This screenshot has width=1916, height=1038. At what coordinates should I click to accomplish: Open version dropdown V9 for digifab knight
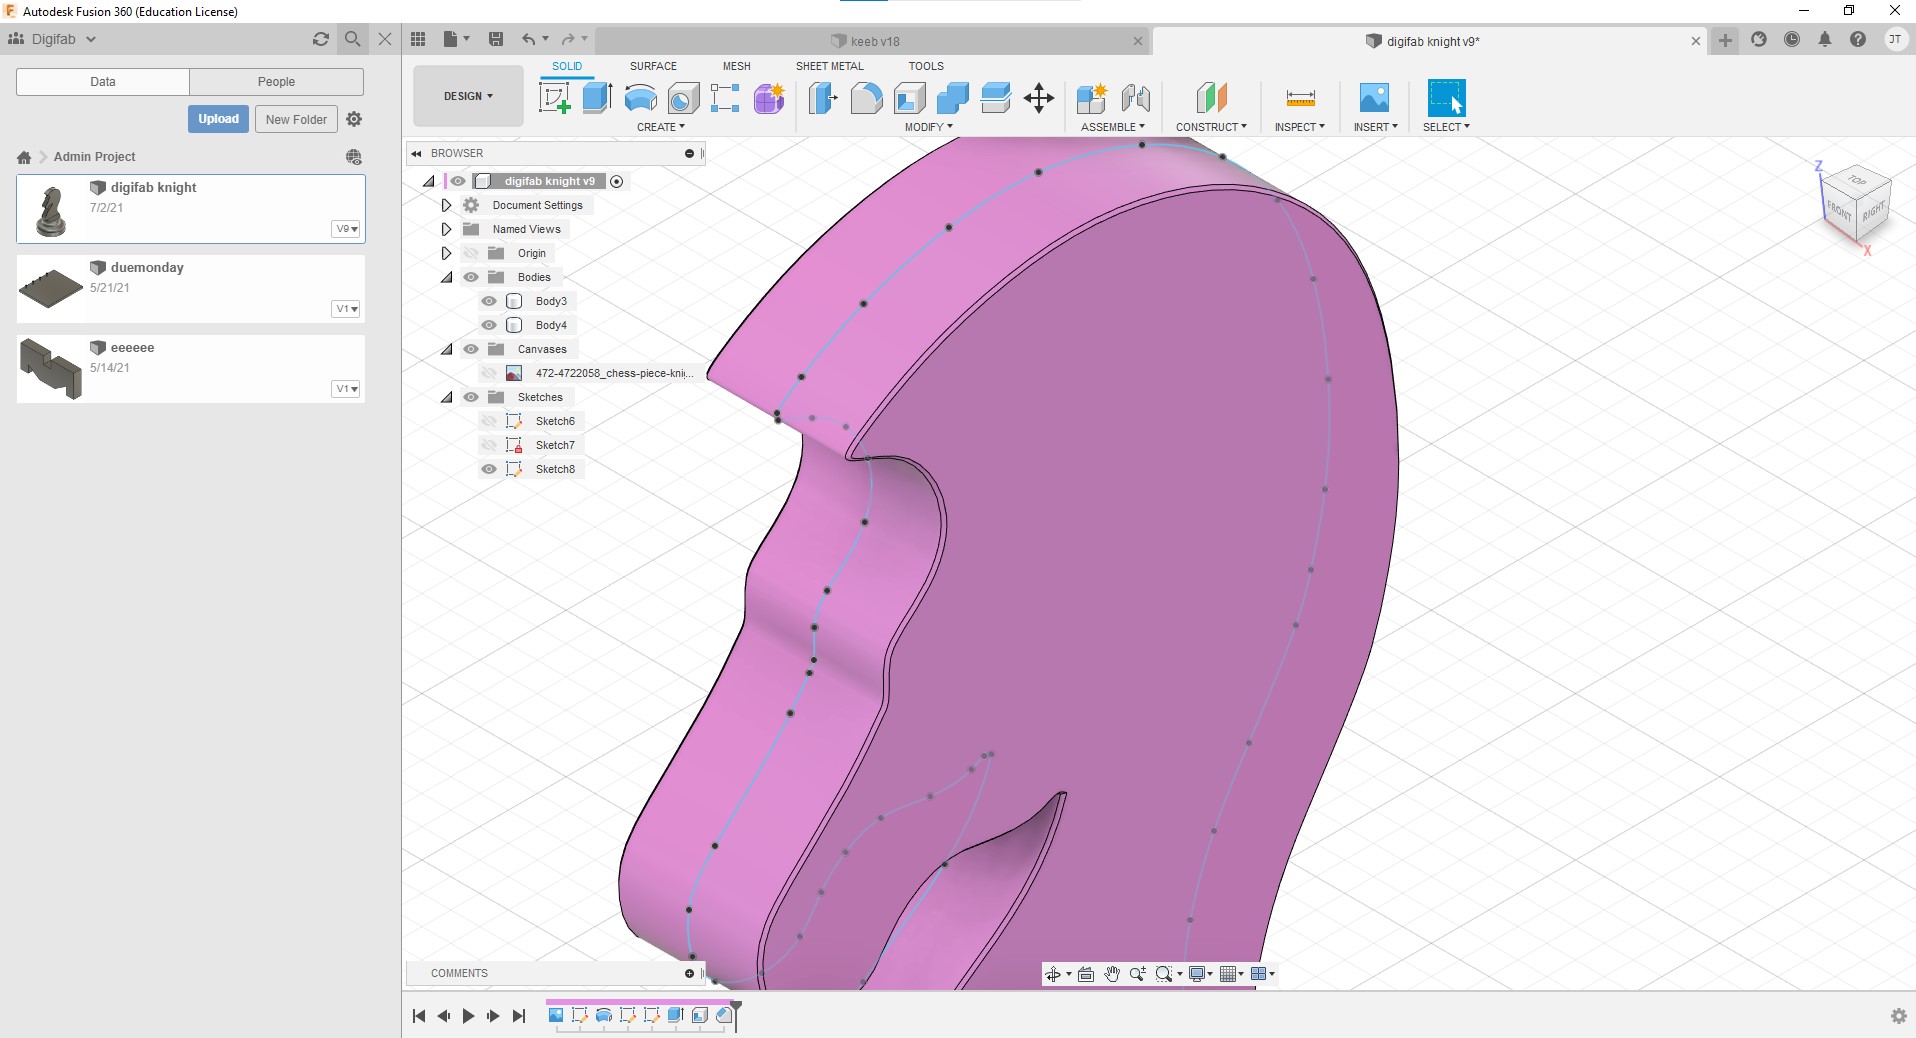pyautogui.click(x=346, y=229)
